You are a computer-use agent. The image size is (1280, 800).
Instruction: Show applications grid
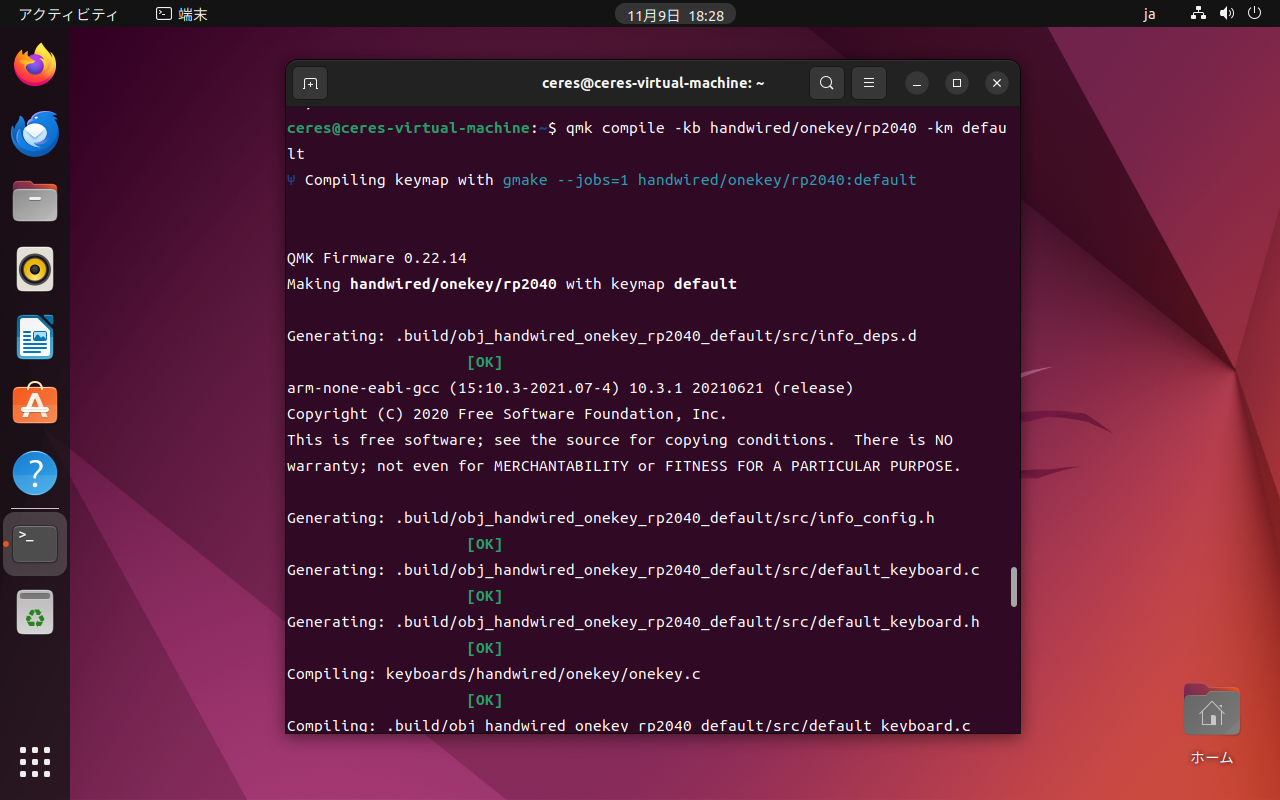35,762
